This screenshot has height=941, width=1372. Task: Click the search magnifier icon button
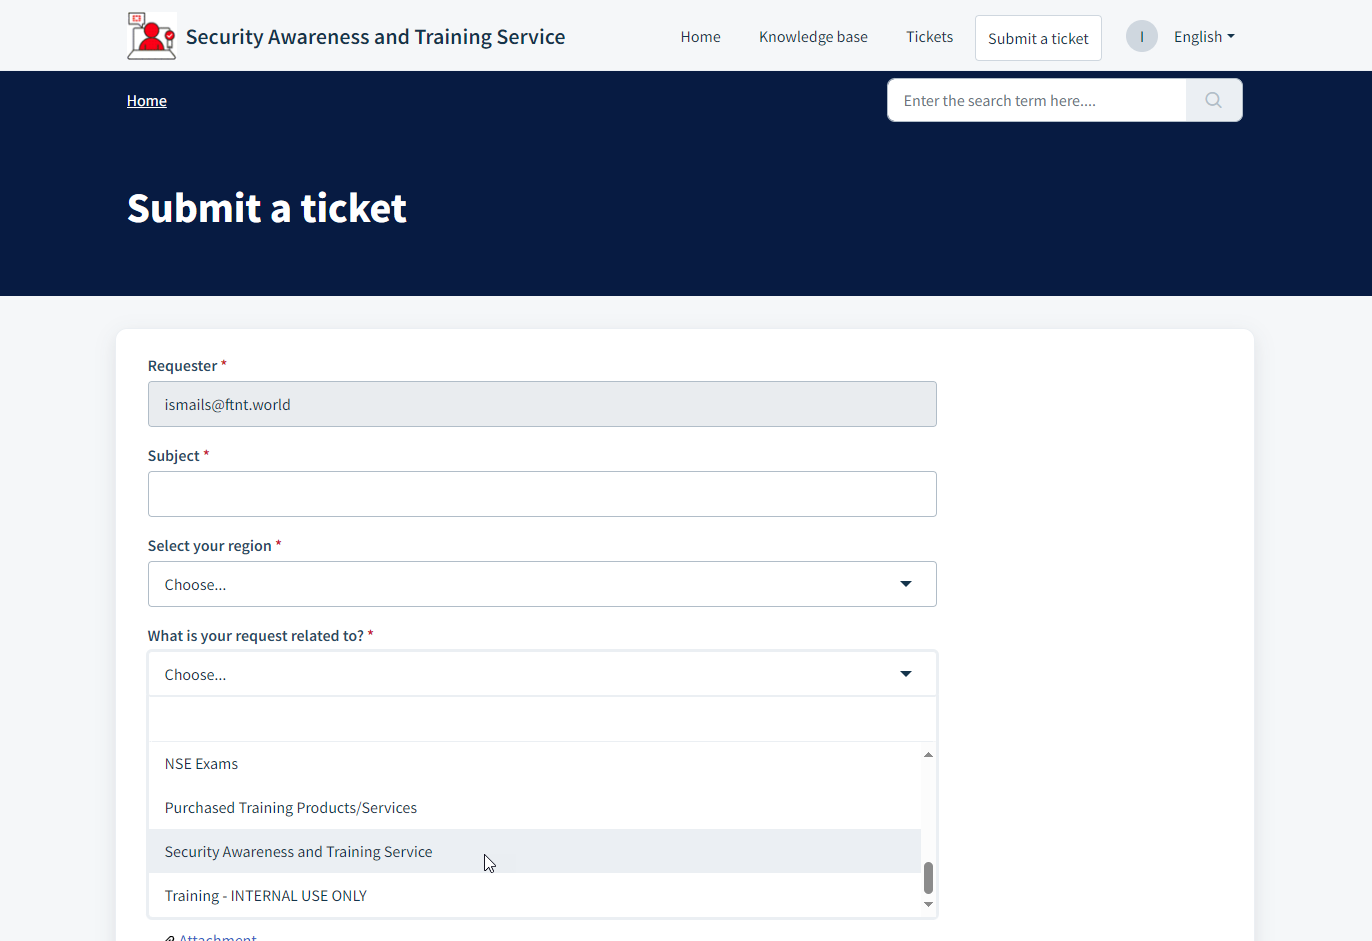coord(1214,100)
